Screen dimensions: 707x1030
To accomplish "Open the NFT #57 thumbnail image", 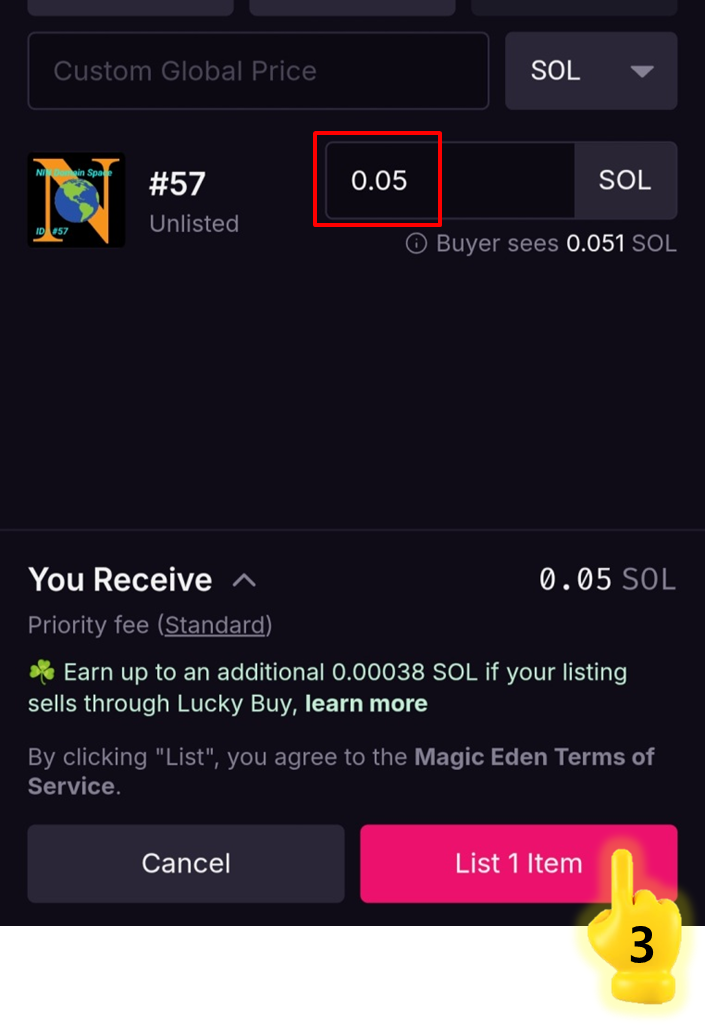I will tap(76, 200).
